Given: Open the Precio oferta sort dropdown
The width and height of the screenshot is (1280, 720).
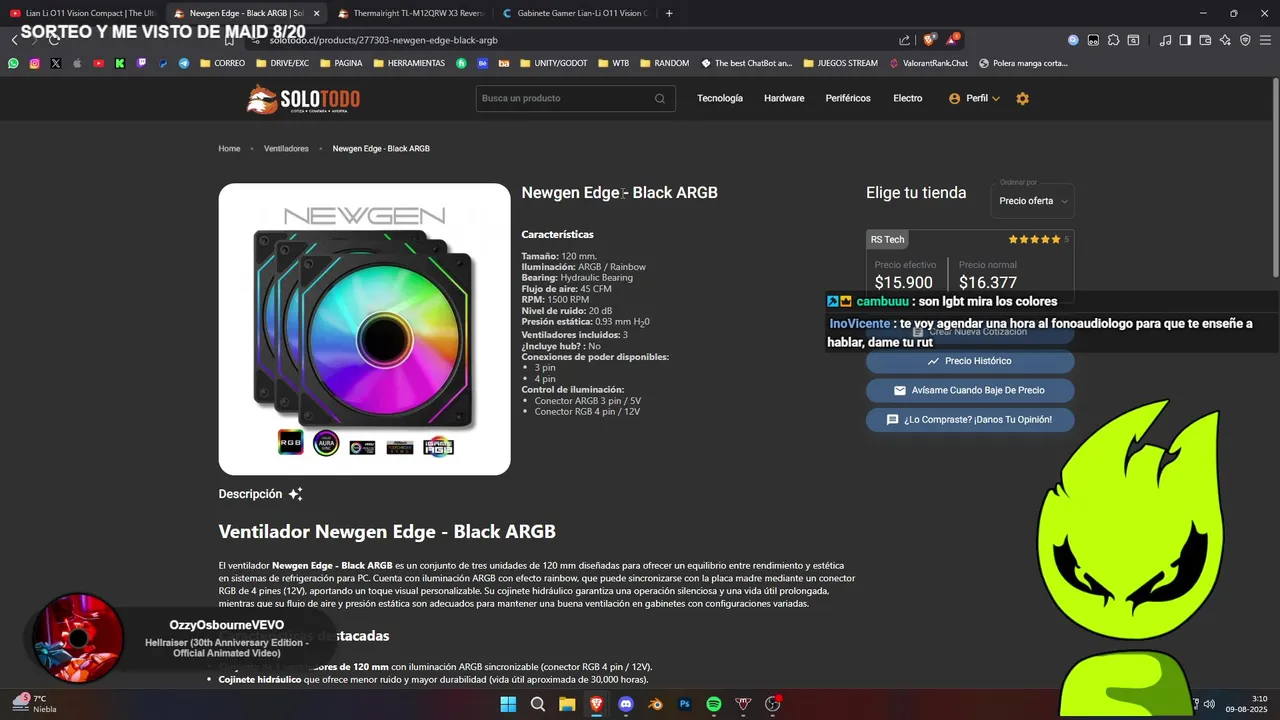Looking at the screenshot, I should pos(1034,201).
